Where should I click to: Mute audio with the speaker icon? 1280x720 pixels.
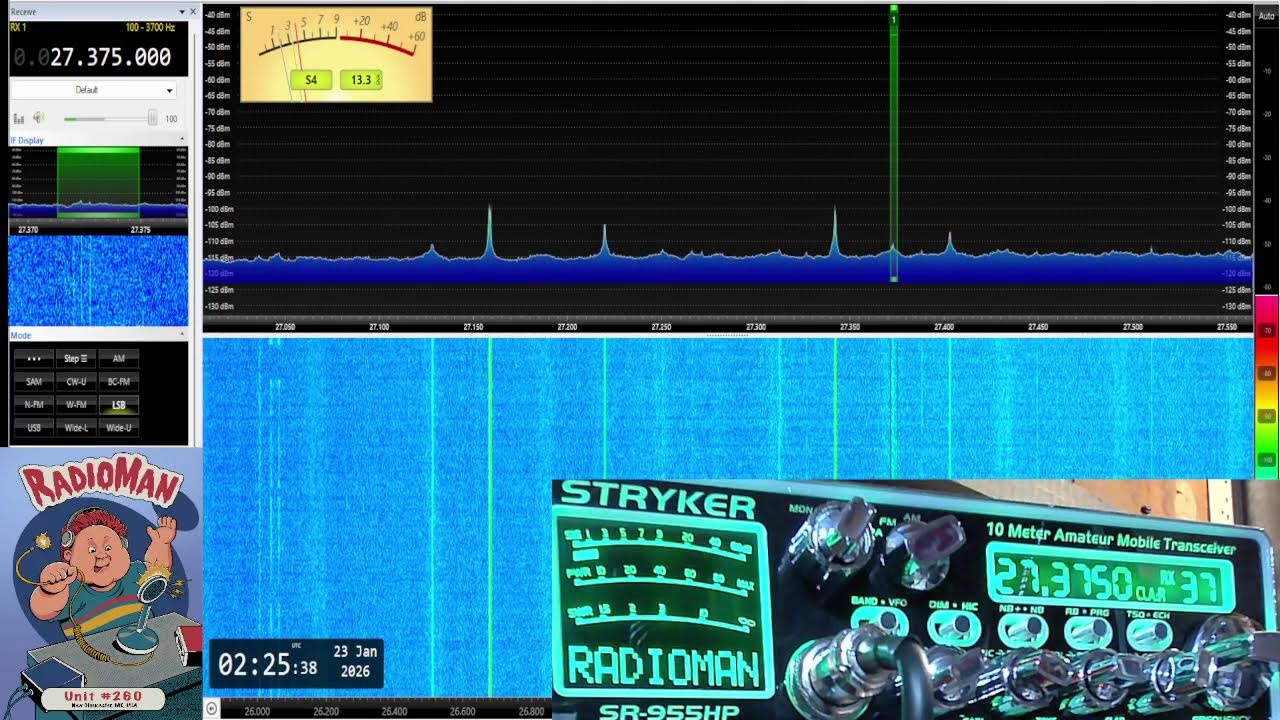point(38,119)
